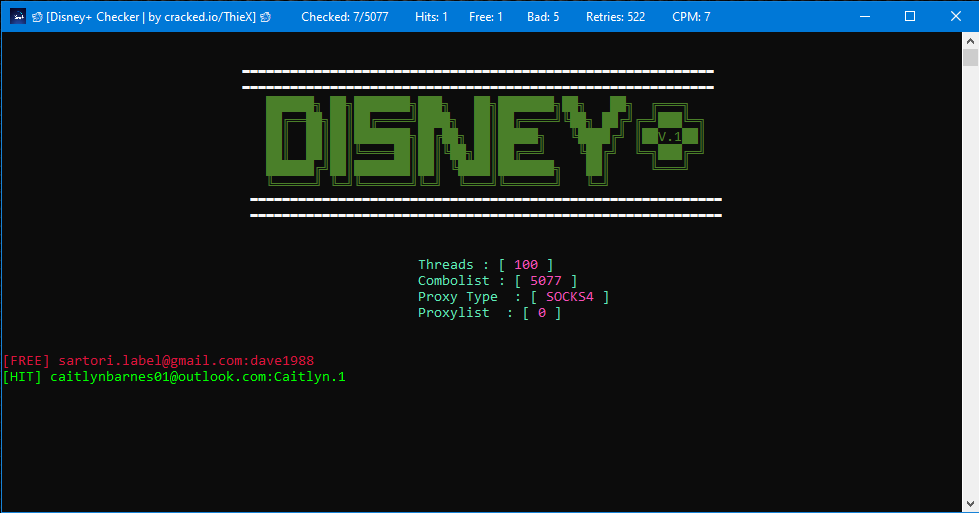Click the small icon after "cracked.io/ThieX]" in title
This screenshot has width=979, height=513.
click(x=265, y=17)
